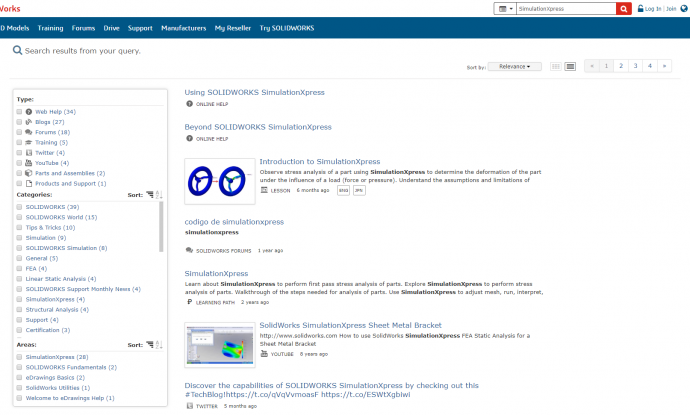Open the blue wheels lesson thumbnail
The height and width of the screenshot is (415, 690).
click(220, 181)
